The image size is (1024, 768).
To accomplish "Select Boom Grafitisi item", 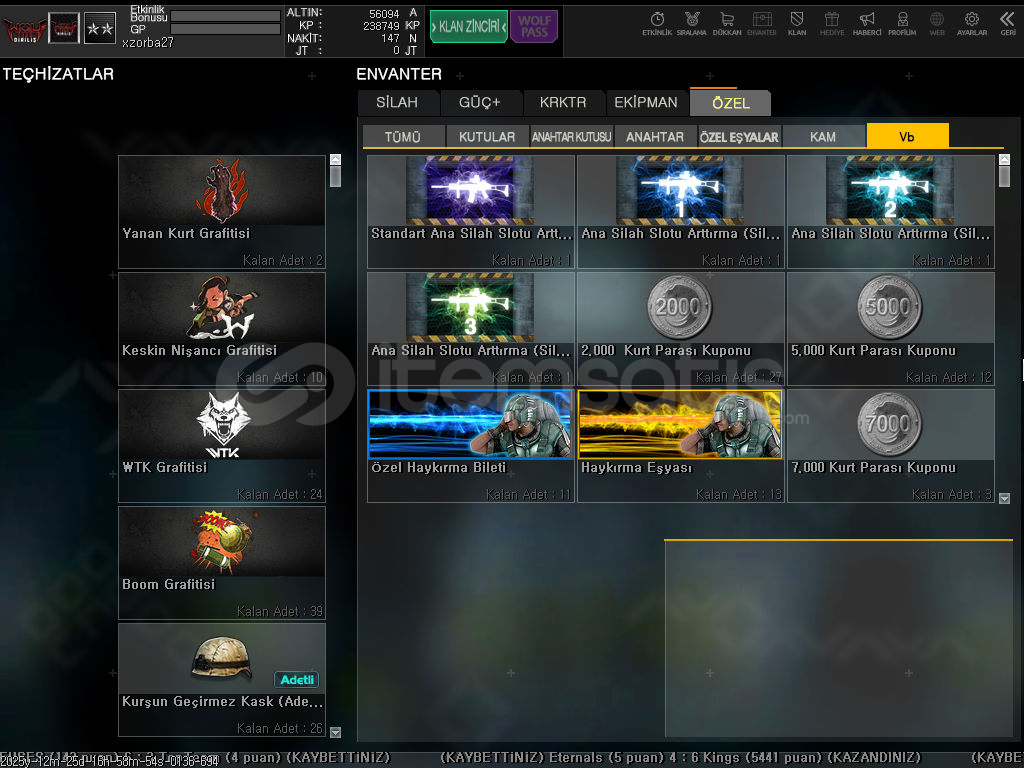I will click(222, 562).
